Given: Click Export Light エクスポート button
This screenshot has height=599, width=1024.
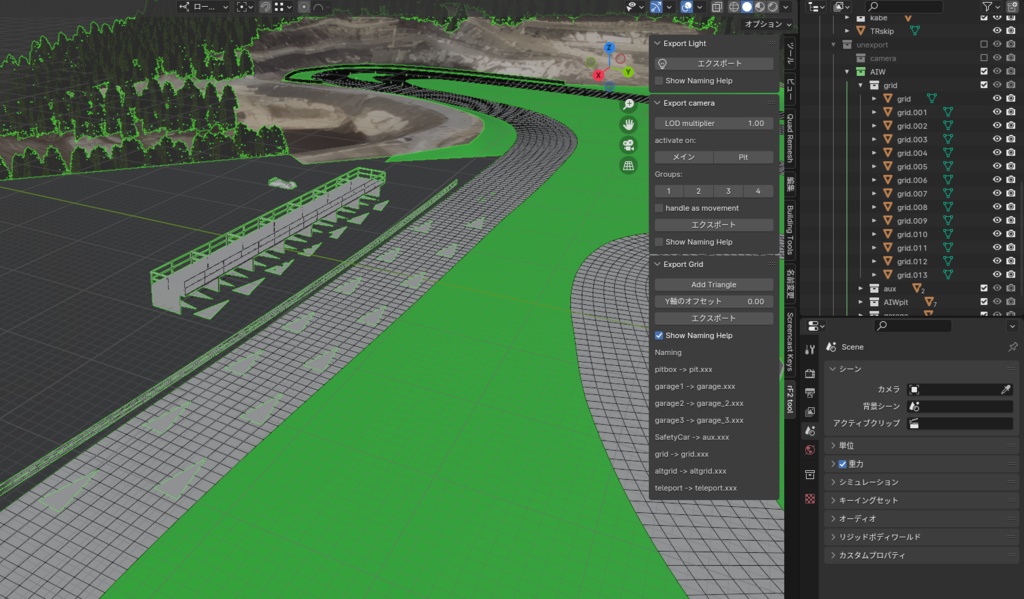Looking at the screenshot, I should pos(714,63).
